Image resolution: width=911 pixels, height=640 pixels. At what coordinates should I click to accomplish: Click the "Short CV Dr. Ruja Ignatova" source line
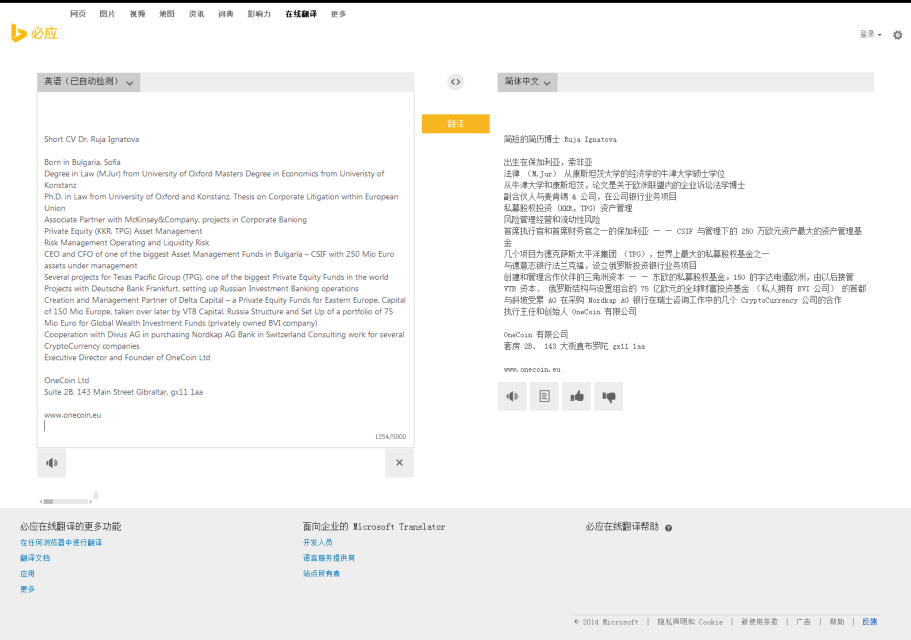point(92,139)
